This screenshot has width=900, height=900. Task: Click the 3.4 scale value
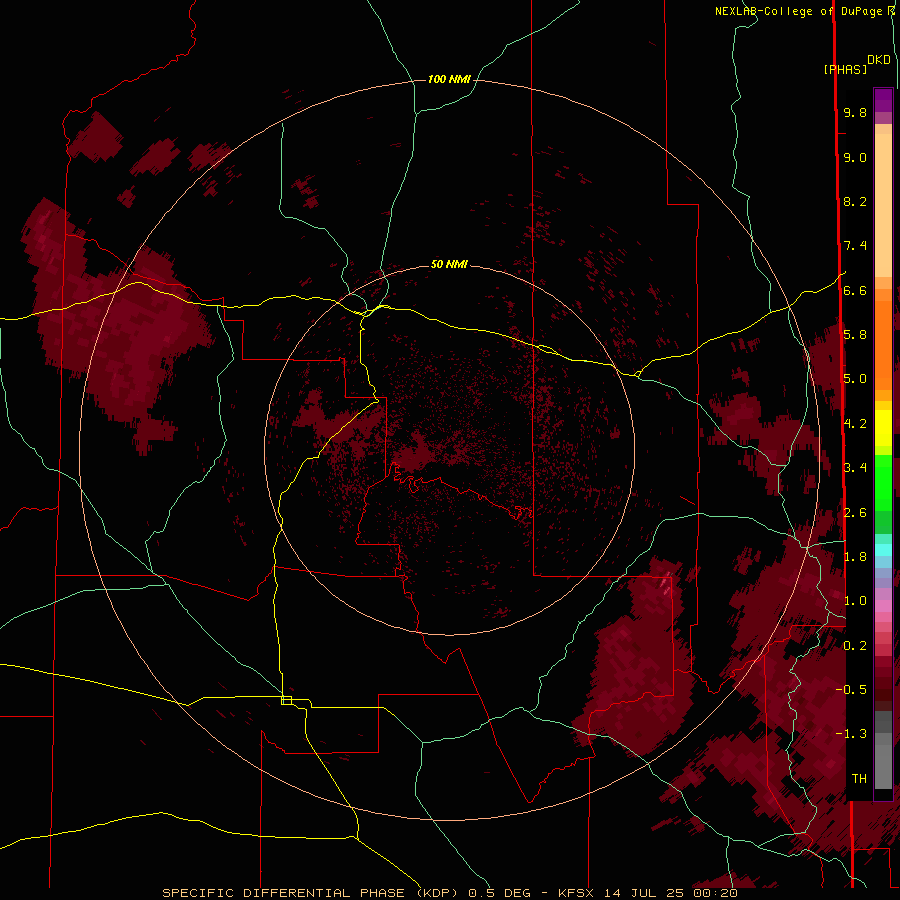pos(855,468)
